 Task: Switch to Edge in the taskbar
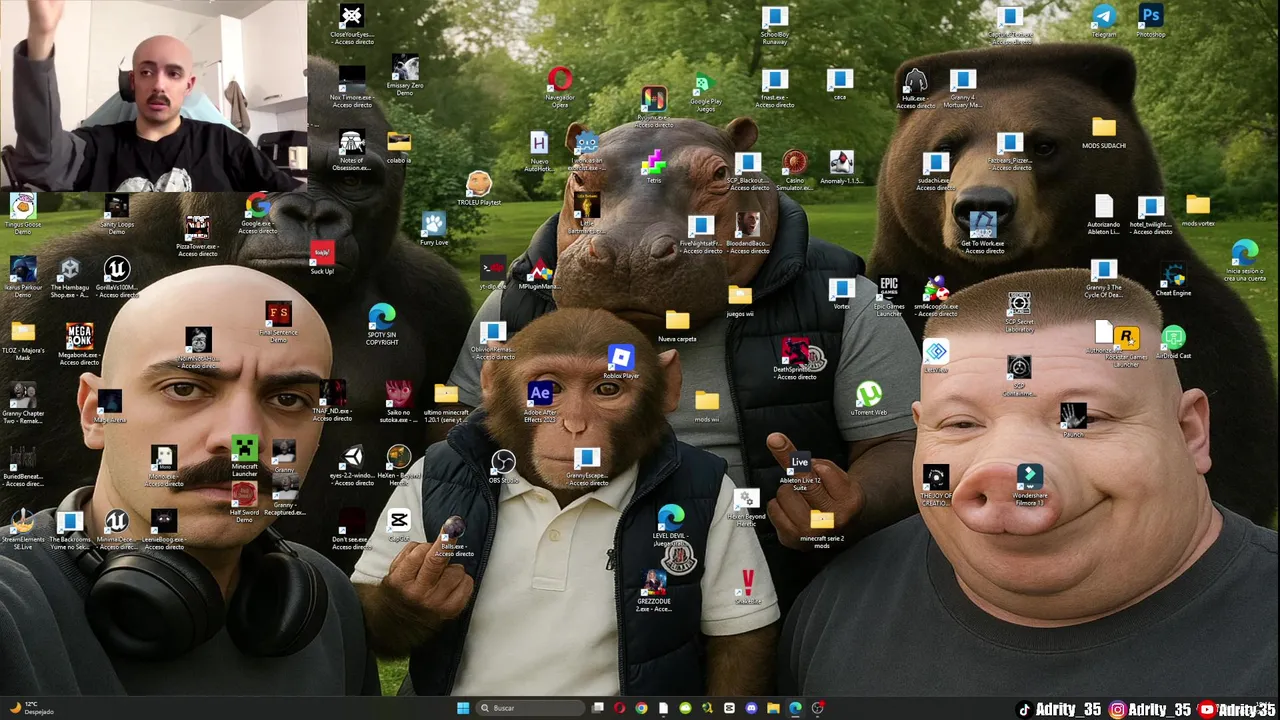(795, 708)
